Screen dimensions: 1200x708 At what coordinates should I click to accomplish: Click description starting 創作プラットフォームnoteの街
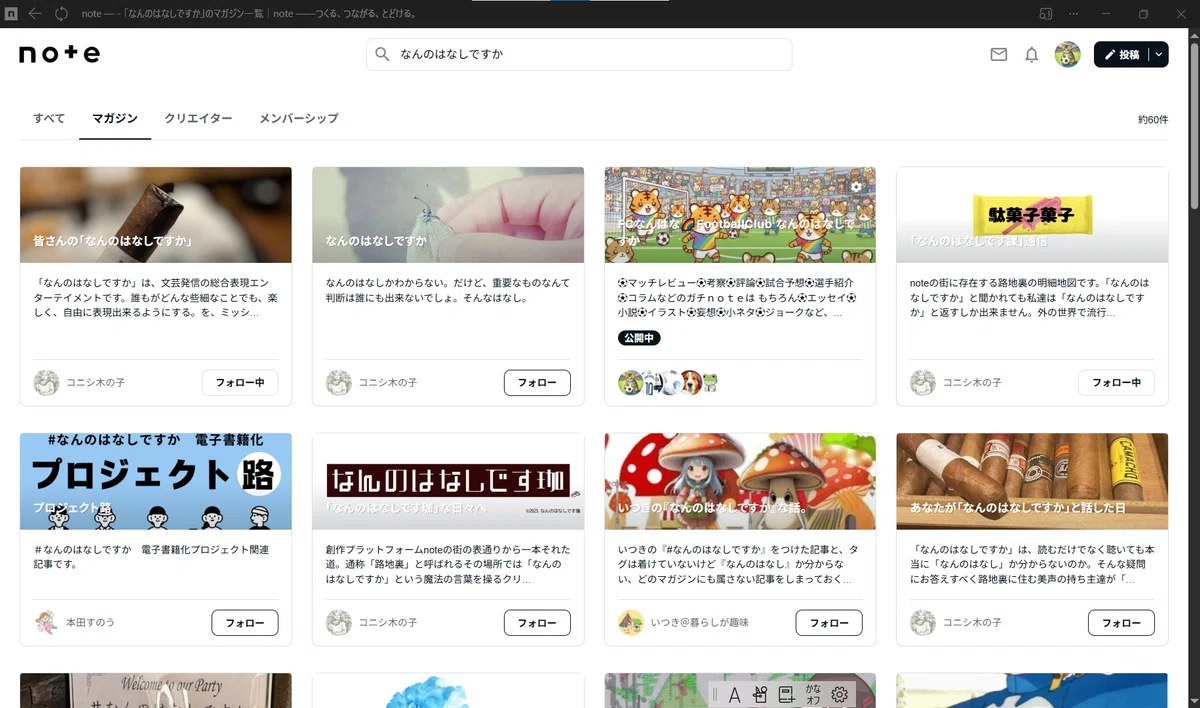446,564
